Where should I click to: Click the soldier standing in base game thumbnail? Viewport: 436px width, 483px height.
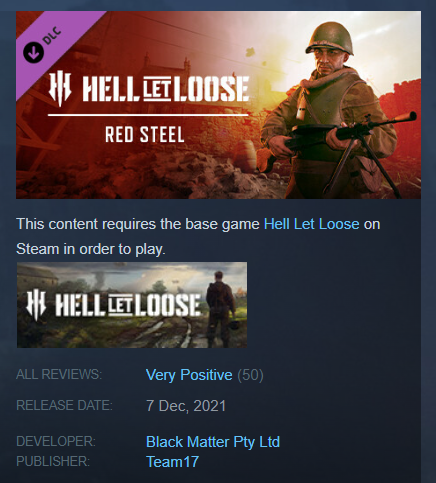(x=220, y=309)
